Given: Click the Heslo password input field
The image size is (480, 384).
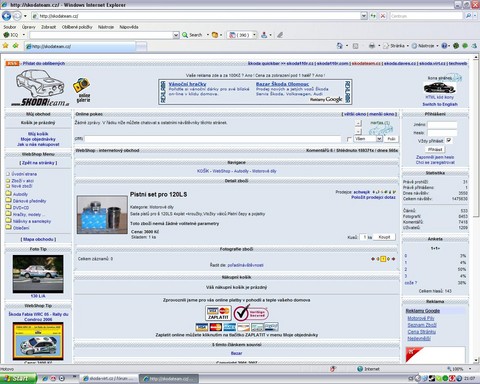Looking at the screenshot, I should tap(442, 133).
